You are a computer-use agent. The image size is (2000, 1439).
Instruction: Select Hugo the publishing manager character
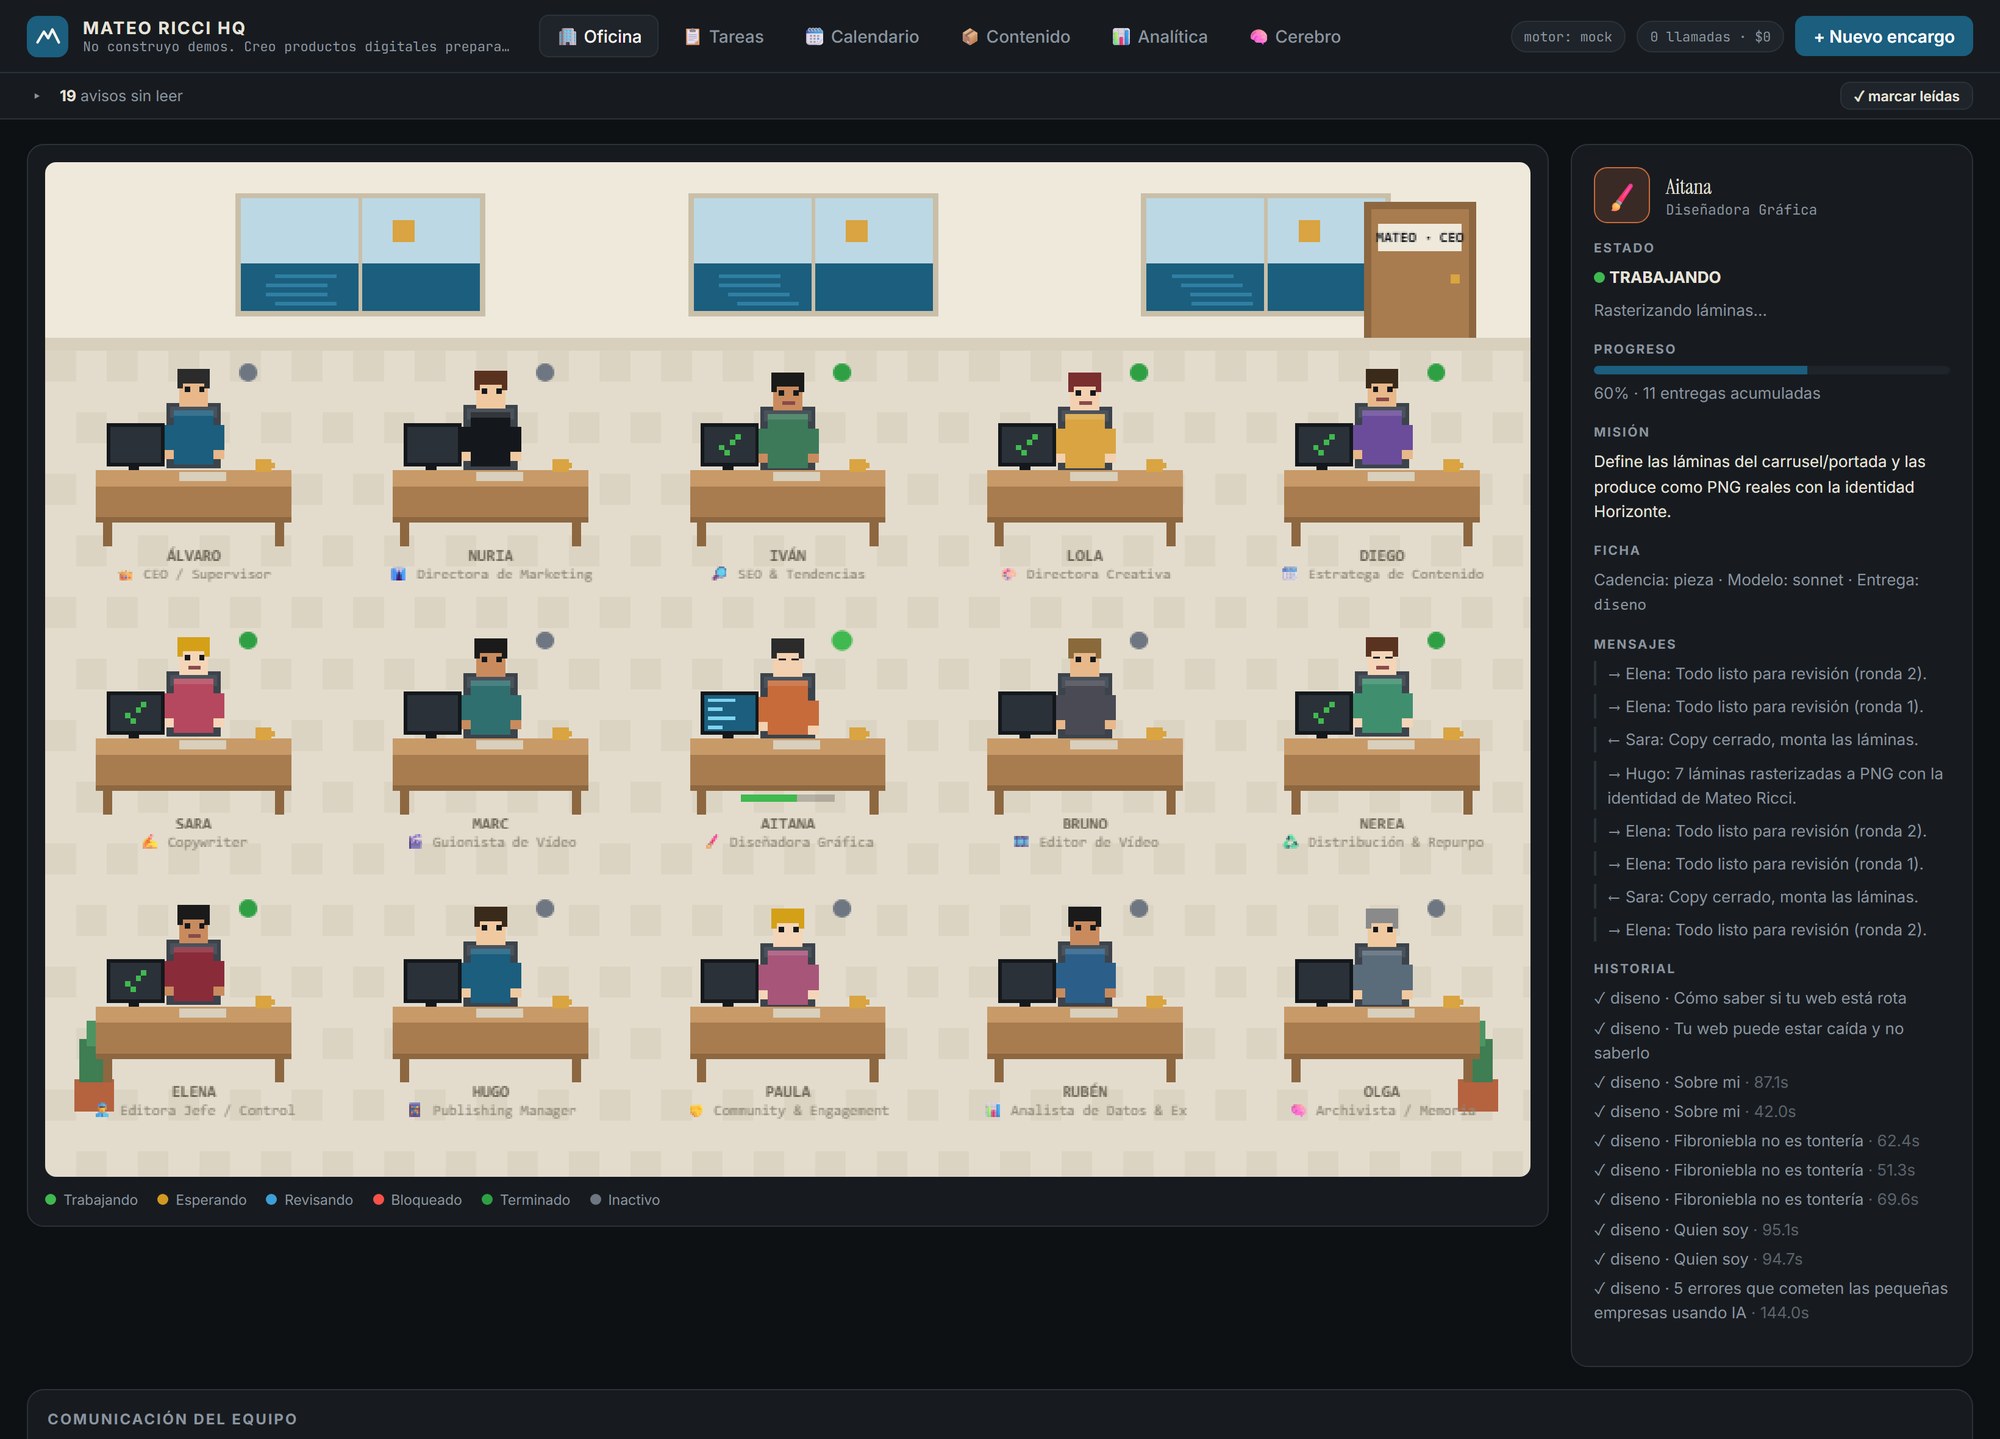(x=490, y=955)
